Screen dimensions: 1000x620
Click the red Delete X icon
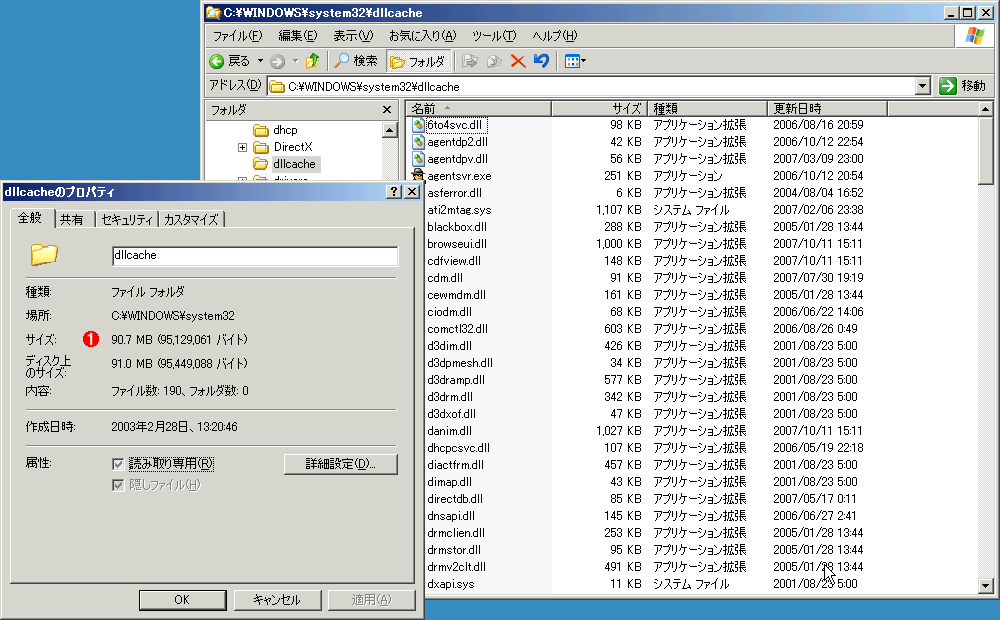(518, 61)
